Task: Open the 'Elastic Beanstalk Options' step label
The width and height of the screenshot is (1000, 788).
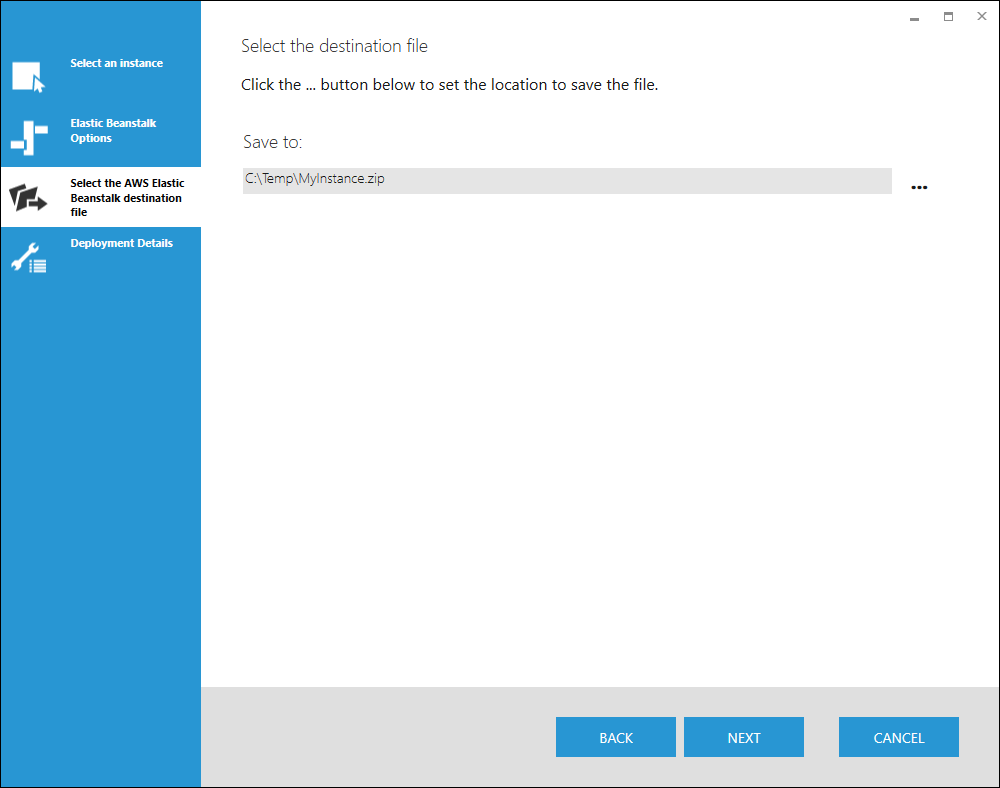Action: 113,131
